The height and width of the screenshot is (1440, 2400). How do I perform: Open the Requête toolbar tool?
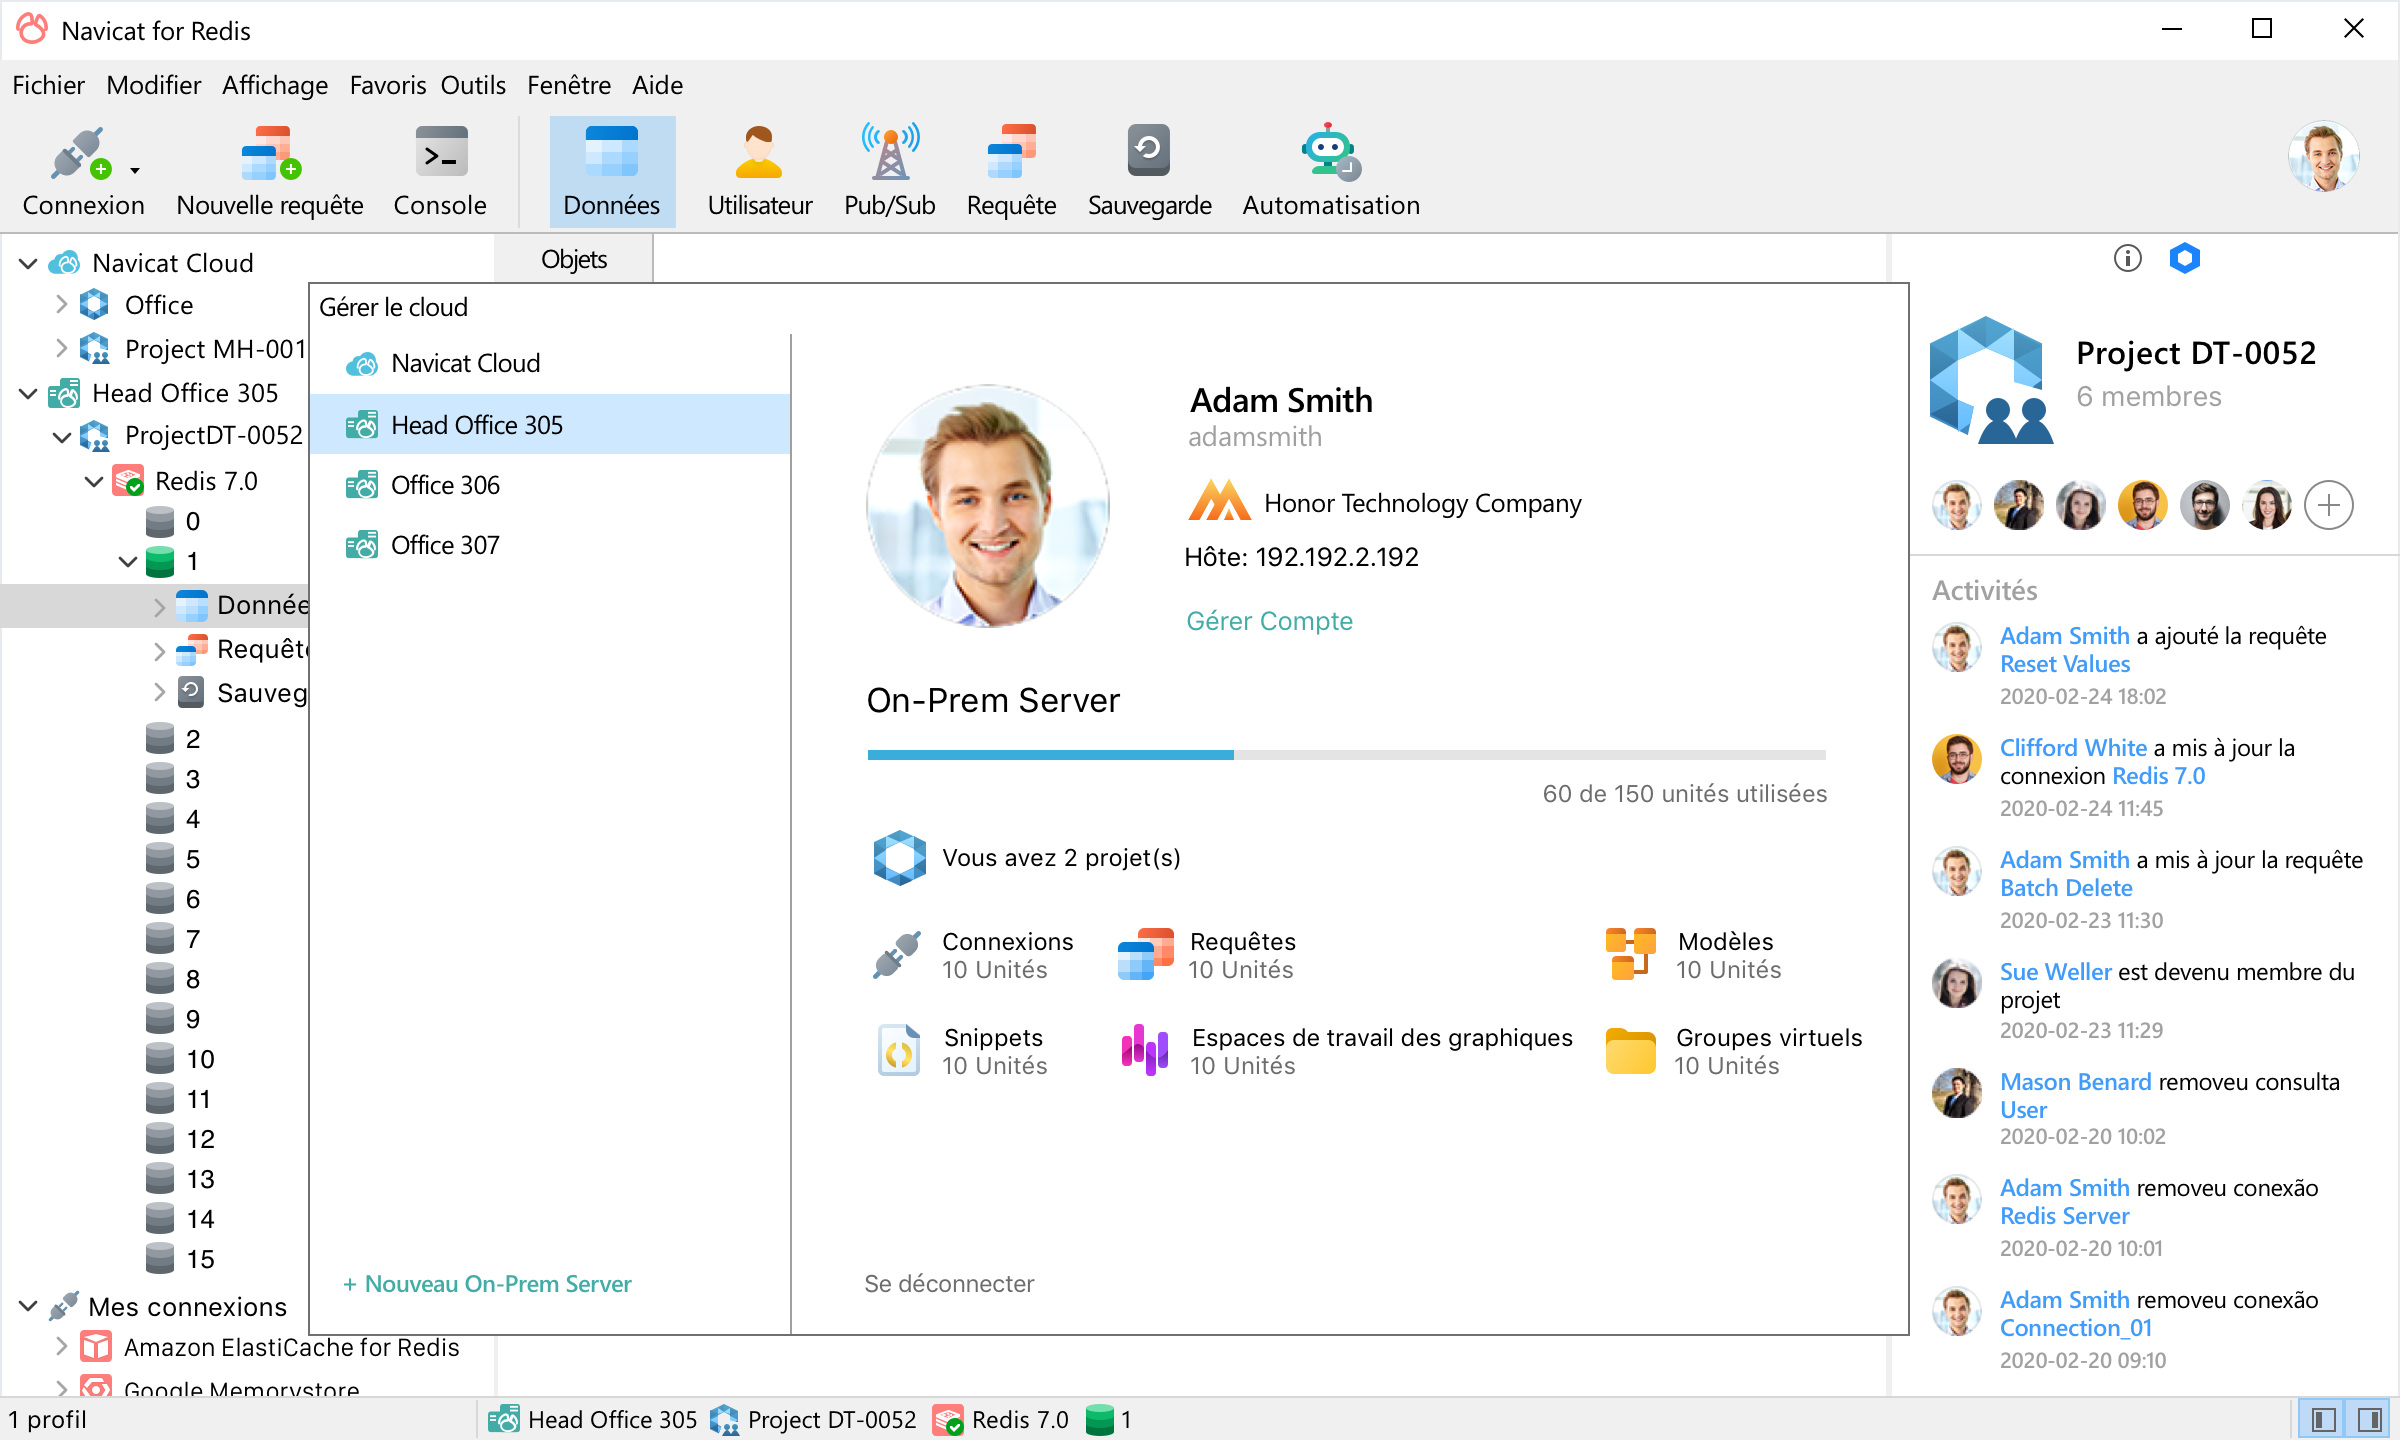[1011, 171]
